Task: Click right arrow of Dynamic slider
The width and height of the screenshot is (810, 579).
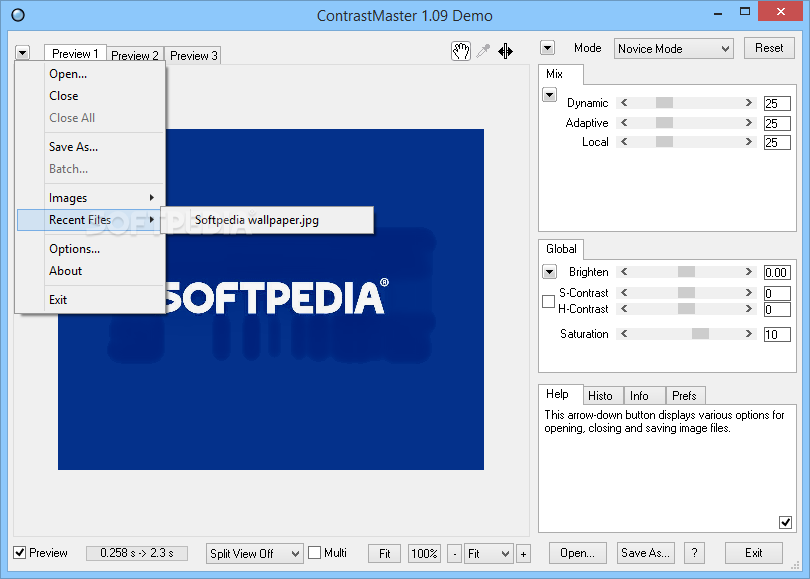Action: pyautogui.click(x=749, y=103)
